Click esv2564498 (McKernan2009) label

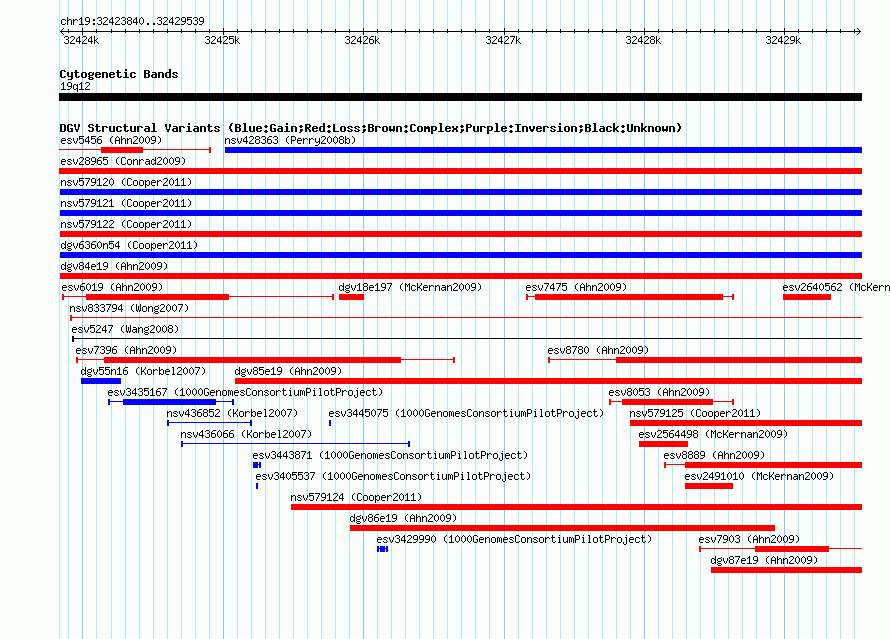pos(713,434)
